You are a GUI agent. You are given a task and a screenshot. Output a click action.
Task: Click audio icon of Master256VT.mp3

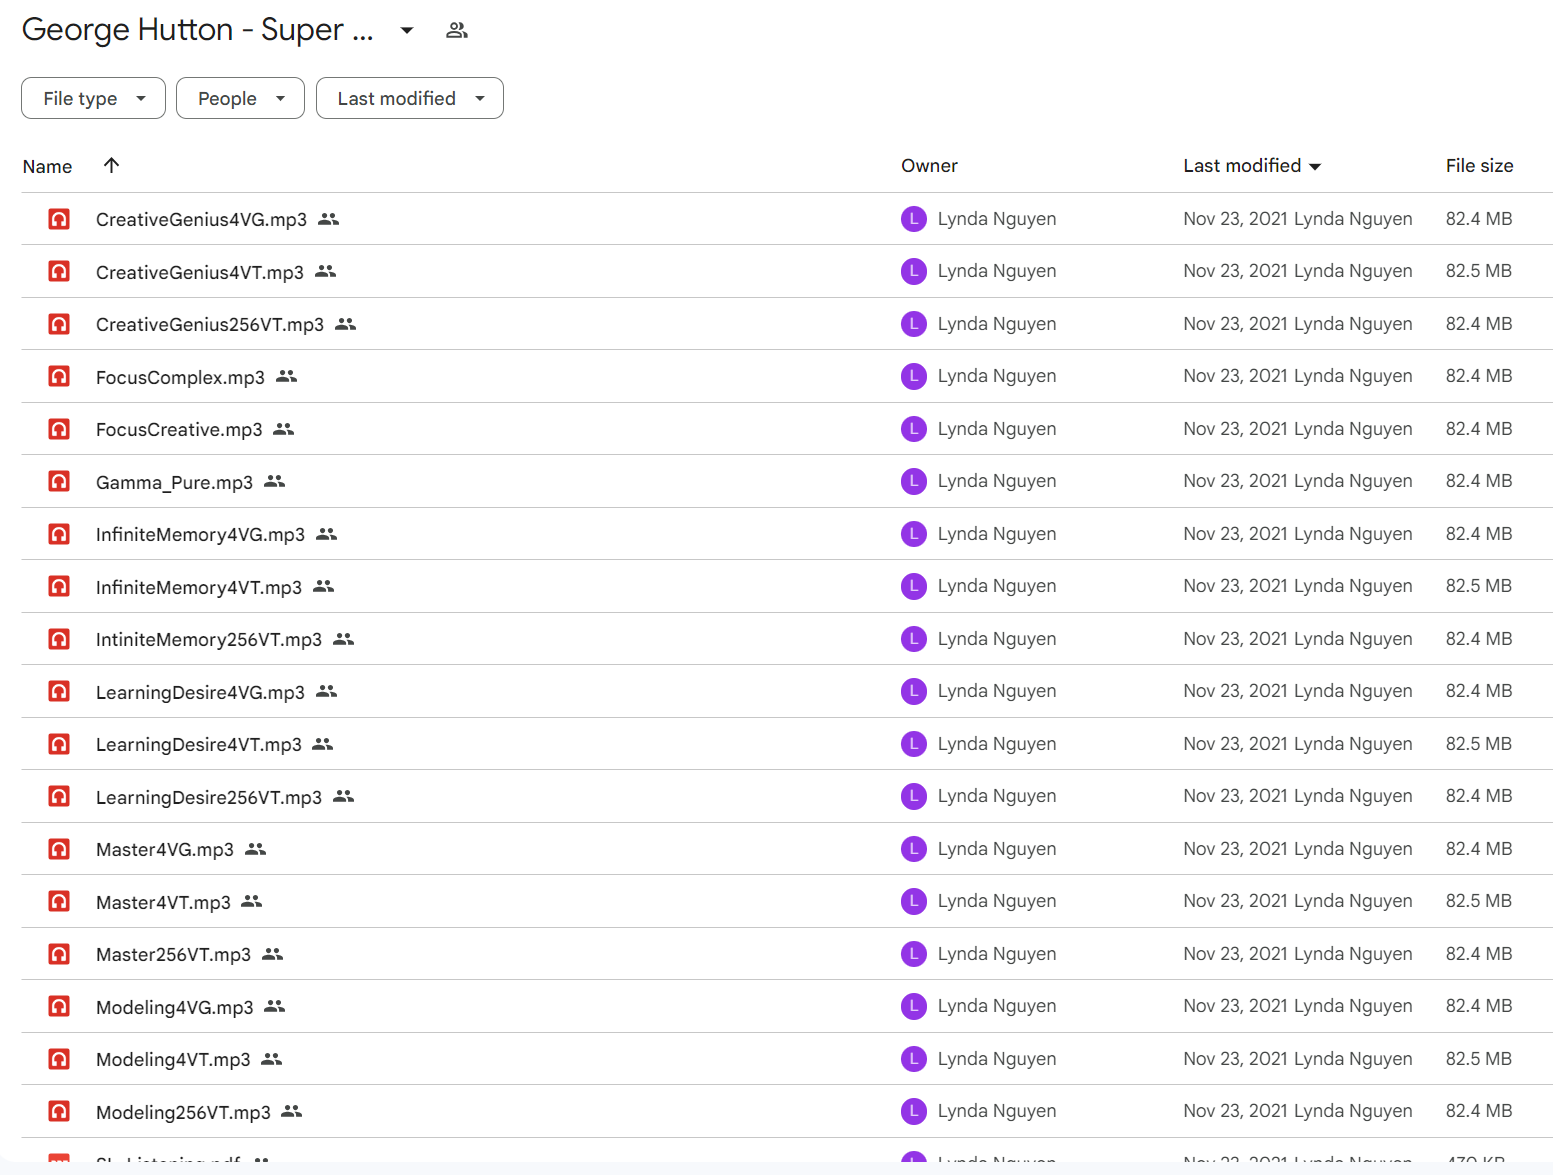[x=59, y=954]
